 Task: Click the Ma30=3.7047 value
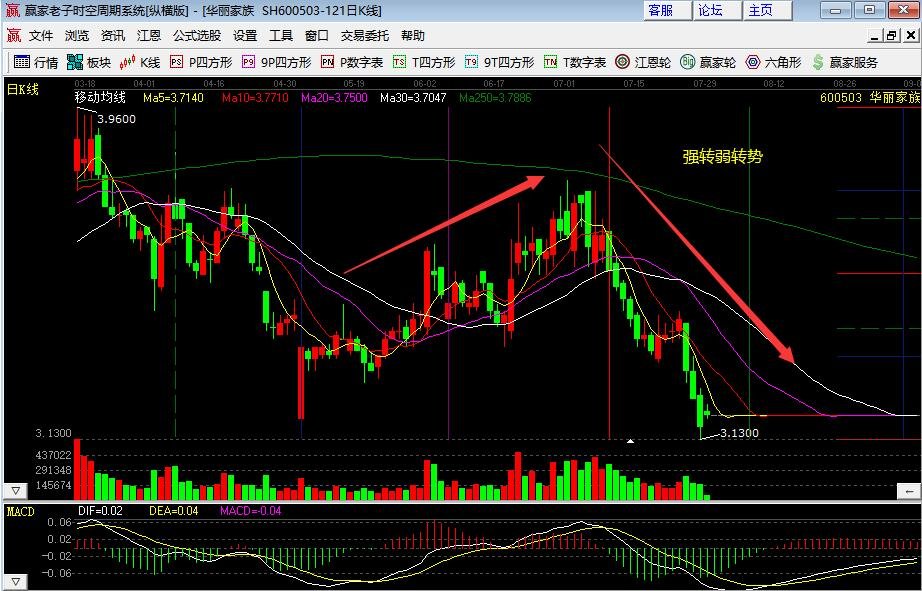tap(413, 98)
